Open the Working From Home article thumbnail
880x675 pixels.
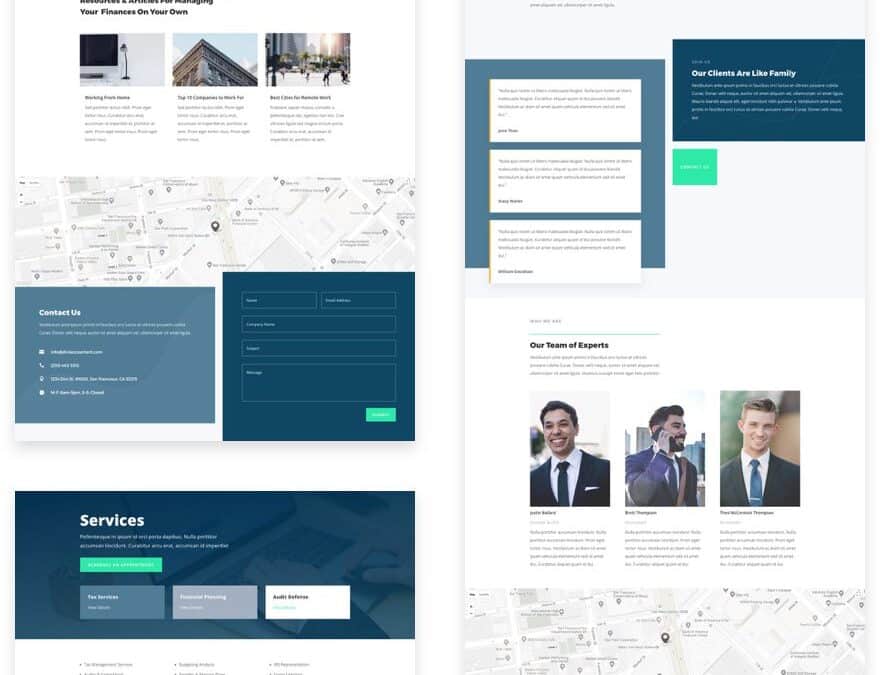point(122,59)
